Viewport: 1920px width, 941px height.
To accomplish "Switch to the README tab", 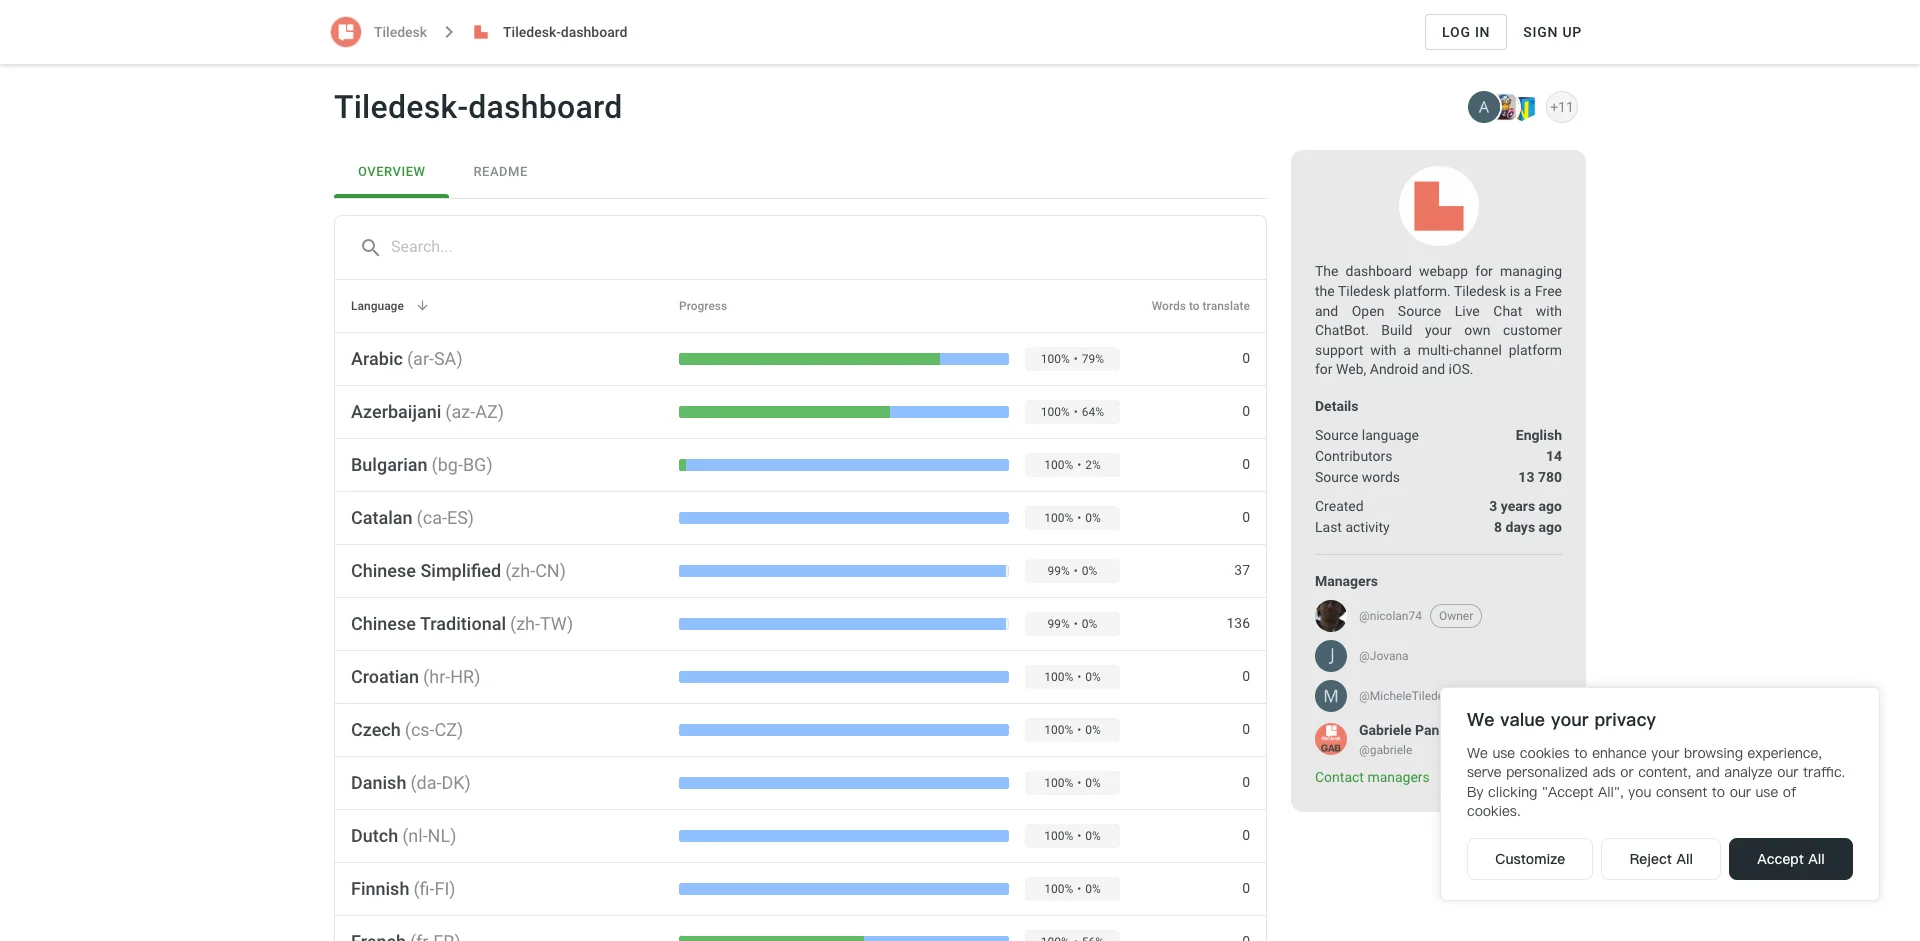I will coord(500,172).
